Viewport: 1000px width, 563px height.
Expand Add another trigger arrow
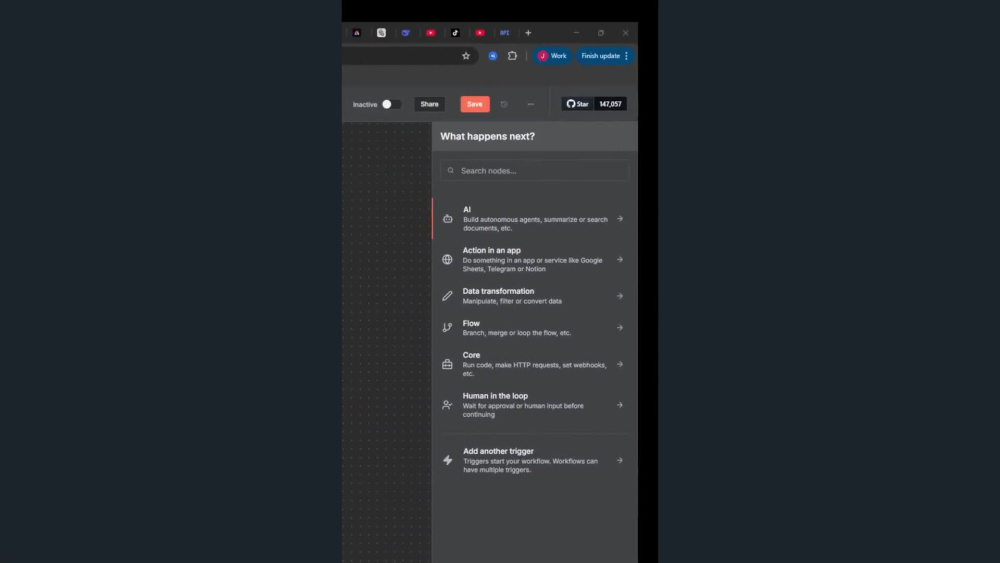coord(620,460)
